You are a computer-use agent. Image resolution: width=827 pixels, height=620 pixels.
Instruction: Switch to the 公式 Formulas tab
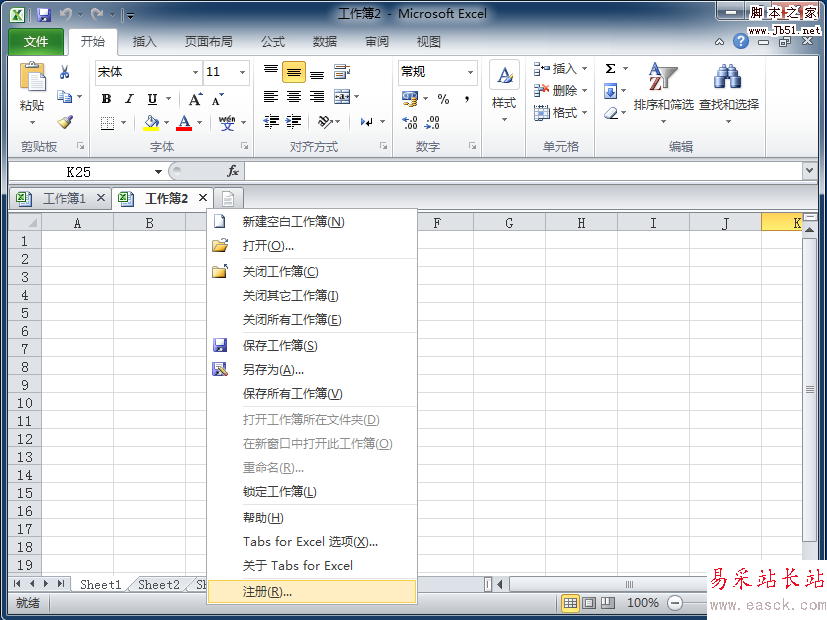tap(273, 42)
